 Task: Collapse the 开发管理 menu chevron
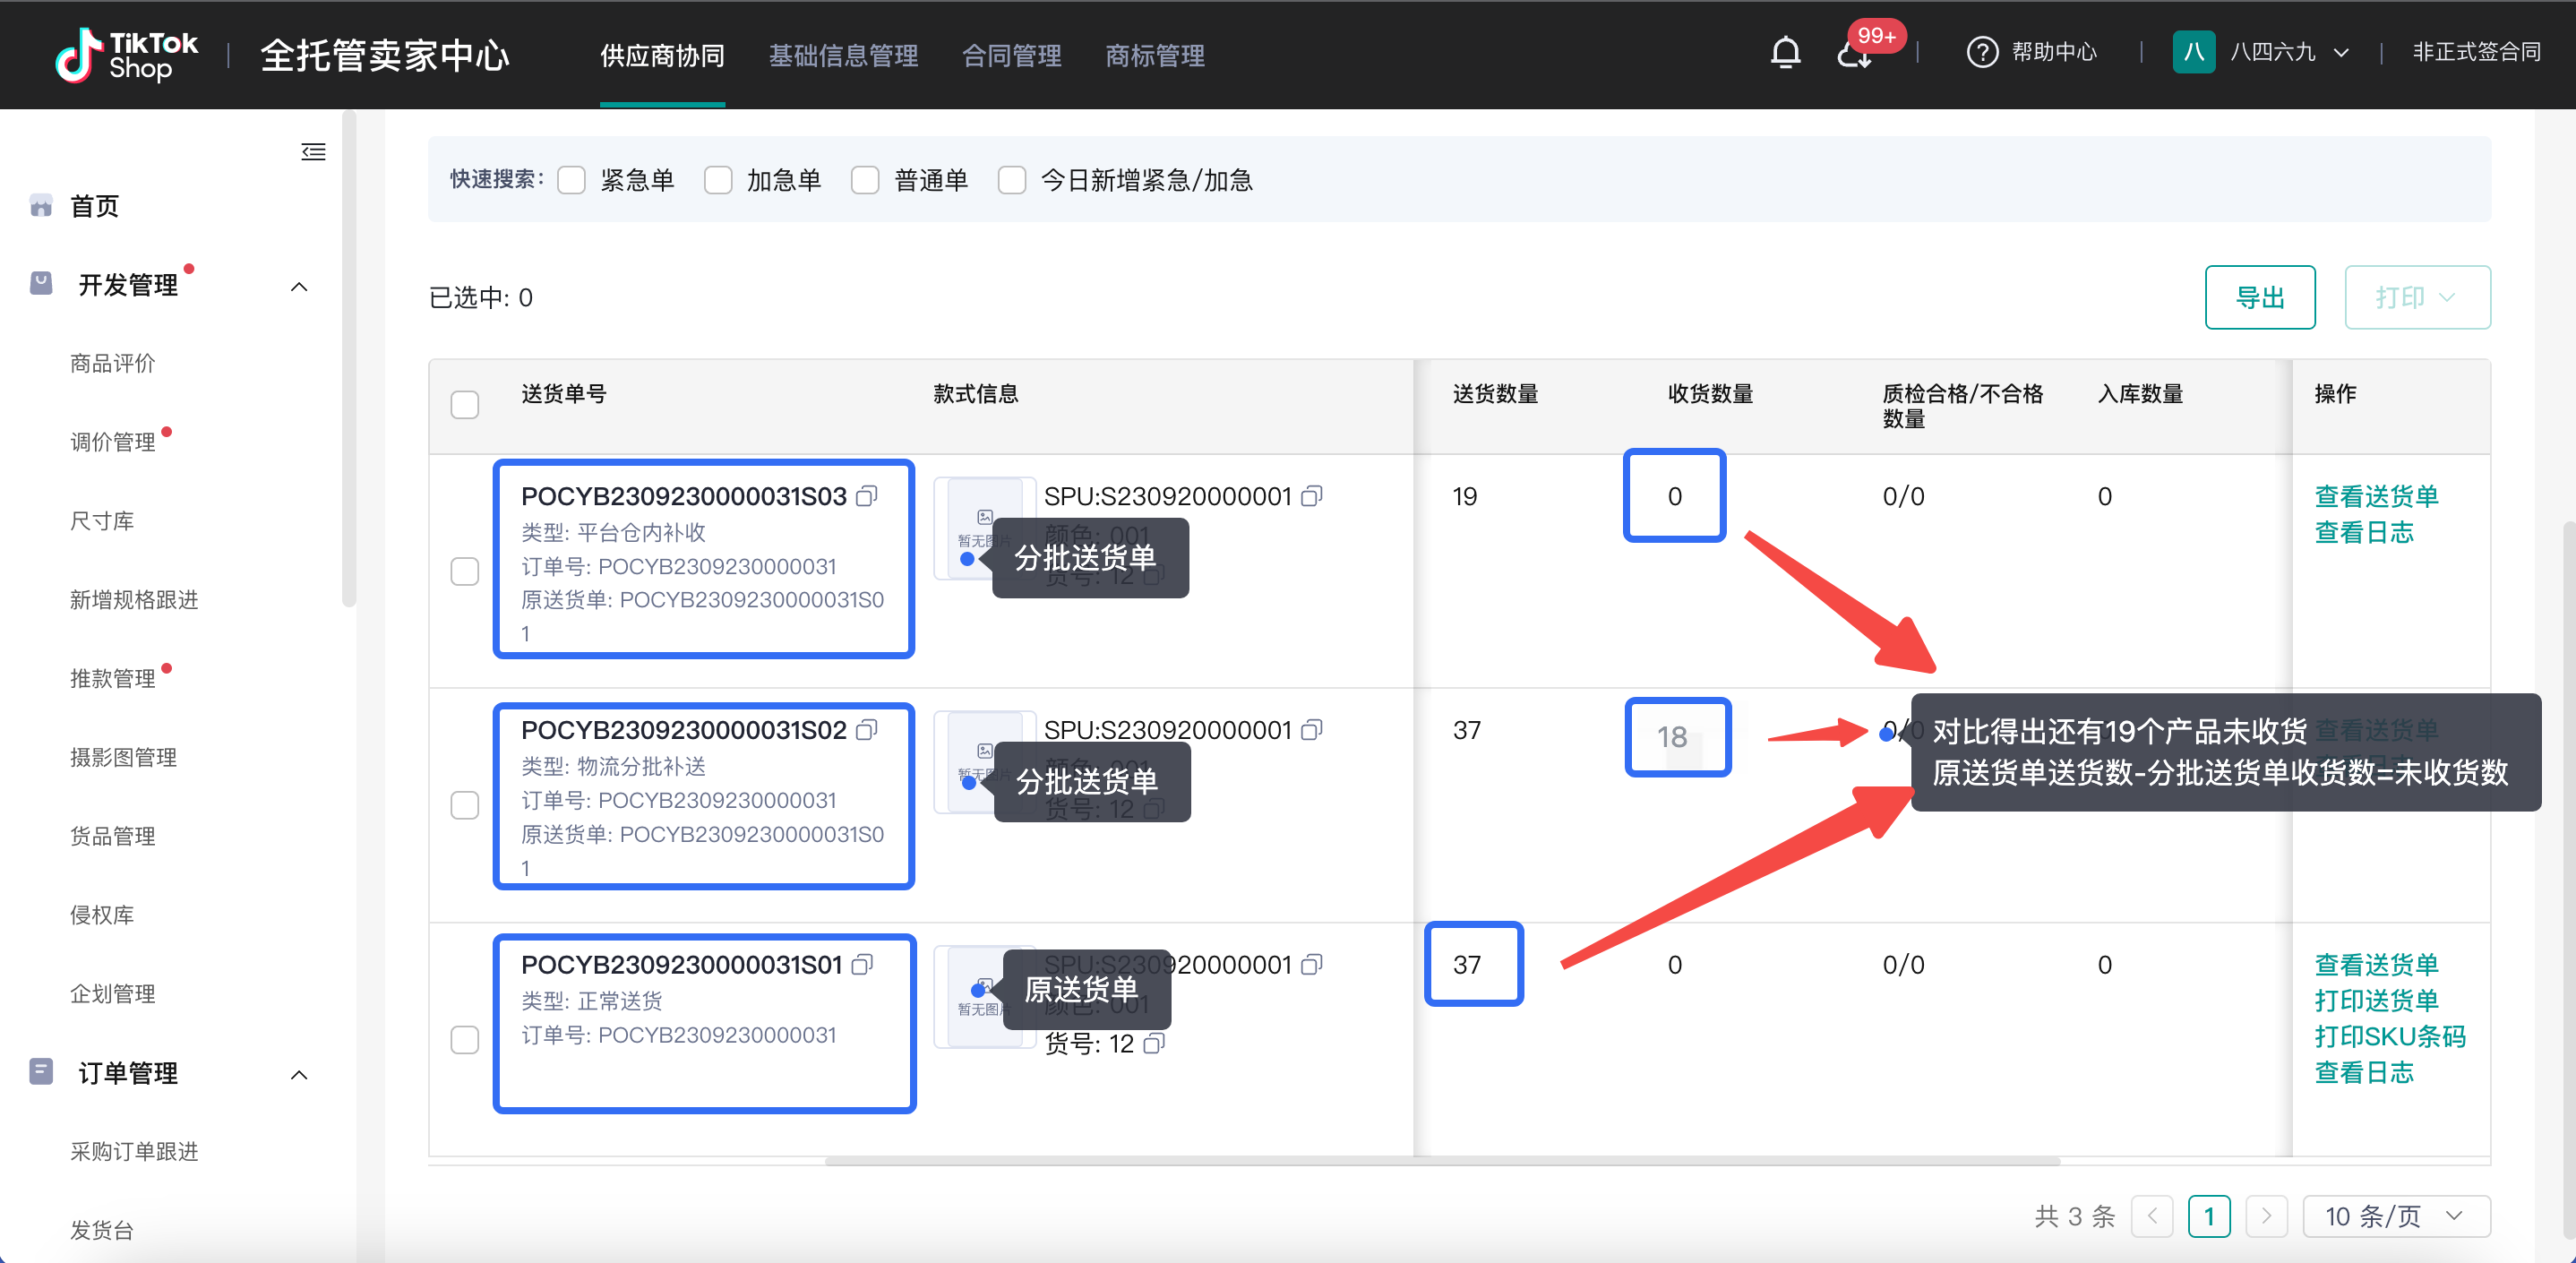(x=299, y=287)
